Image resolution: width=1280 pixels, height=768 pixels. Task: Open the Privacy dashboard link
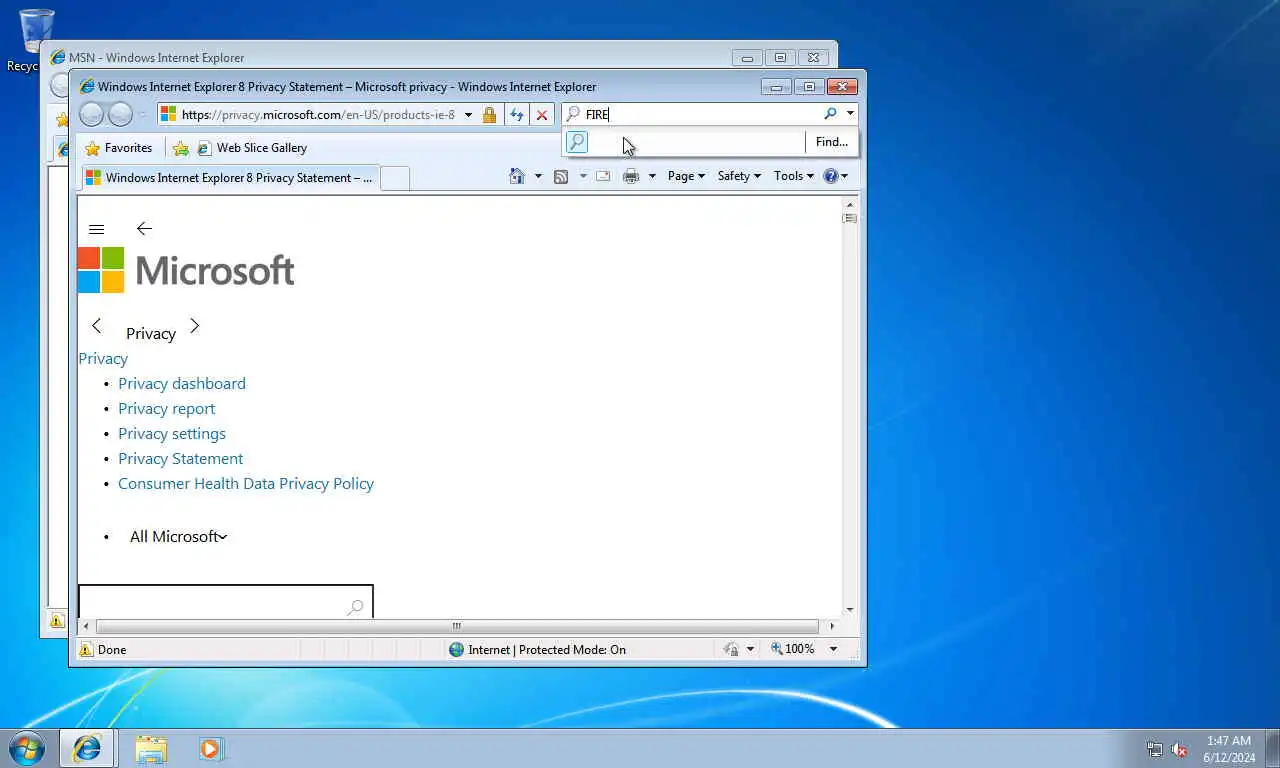182,384
